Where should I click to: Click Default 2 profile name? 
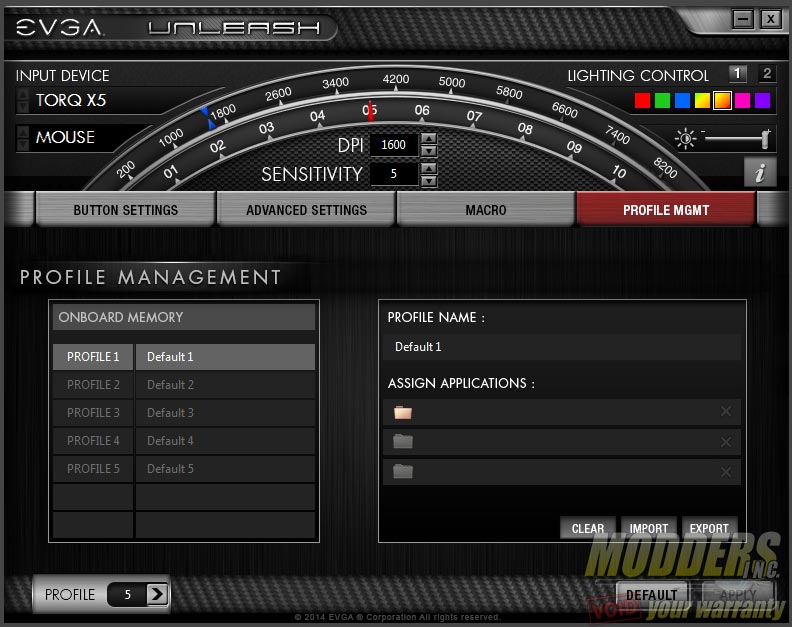tap(170, 385)
